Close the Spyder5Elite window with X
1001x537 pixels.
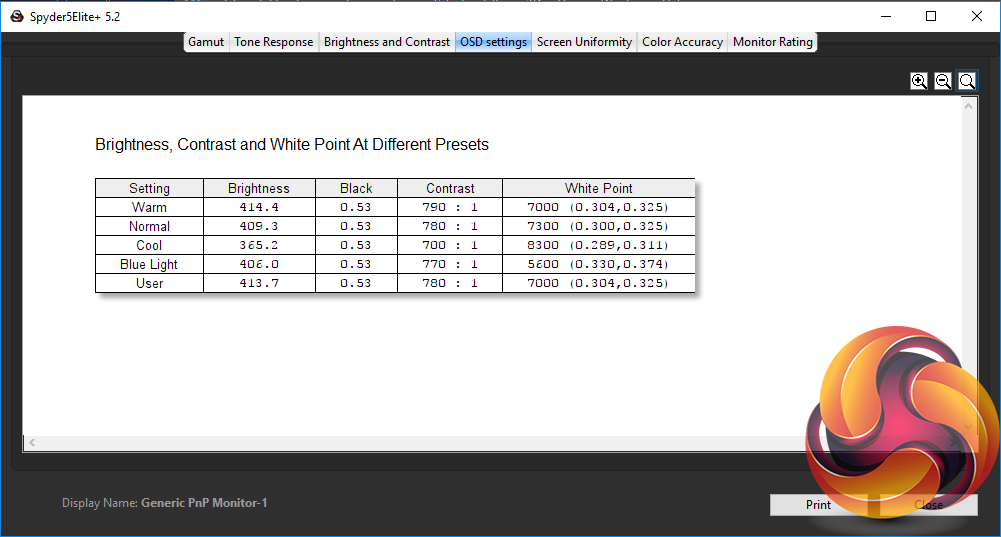977,16
